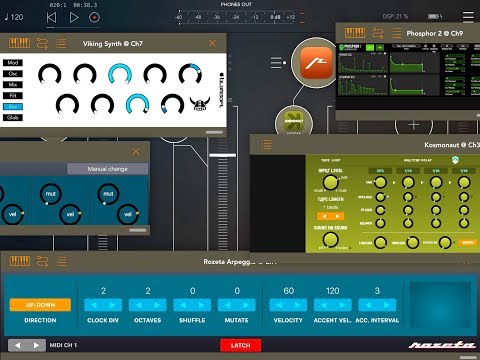Click the green Kosmonaut node icon
Viewport: 480px width, 360px height.
[294, 122]
